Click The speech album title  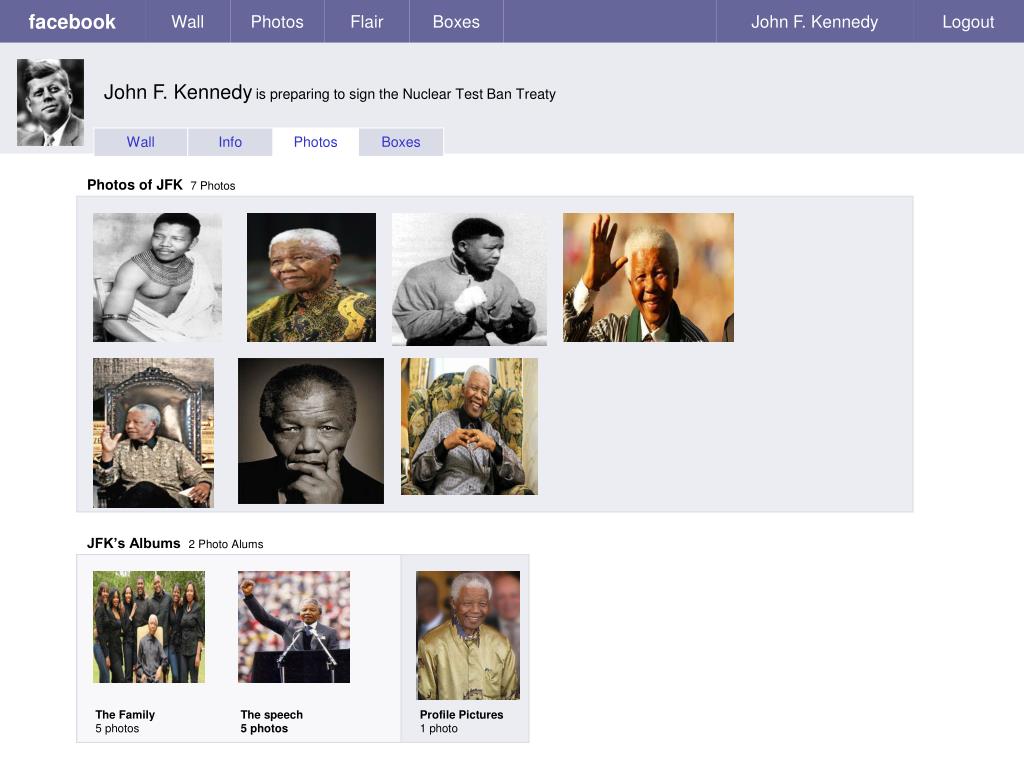(x=272, y=714)
